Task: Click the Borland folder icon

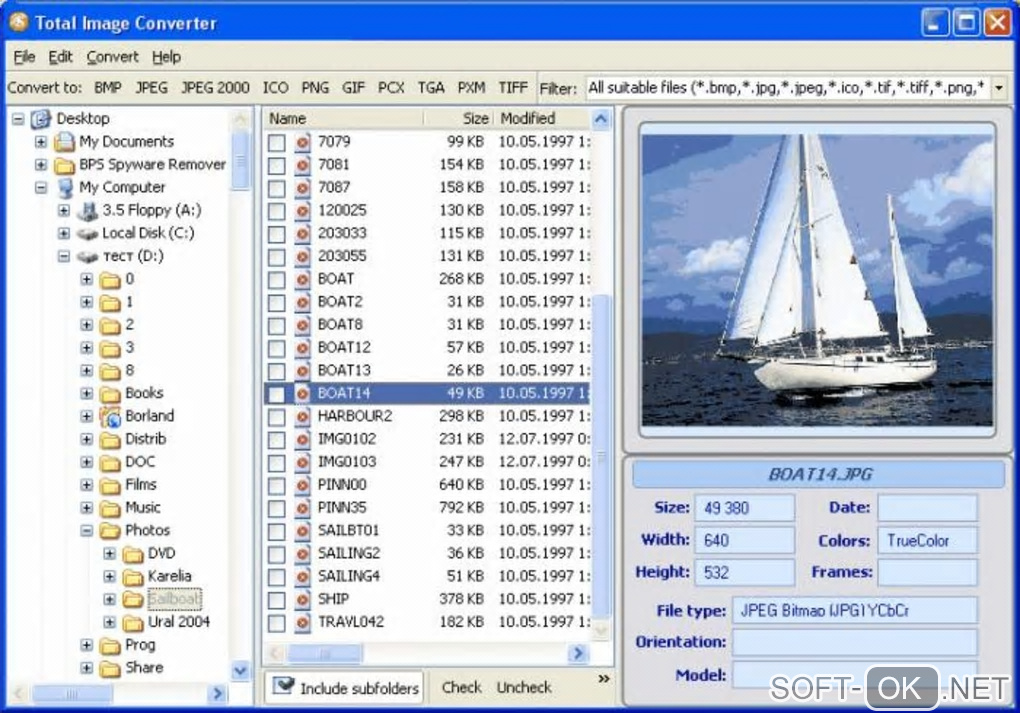Action: [110, 417]
